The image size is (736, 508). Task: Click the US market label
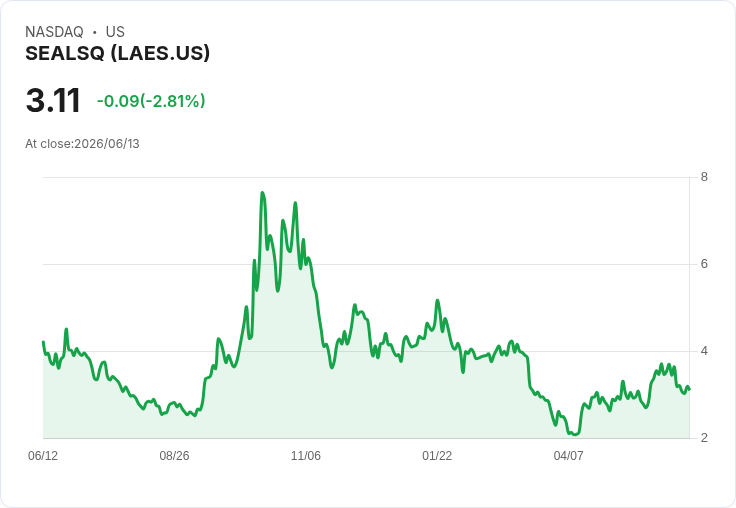(x=115, y=32)
